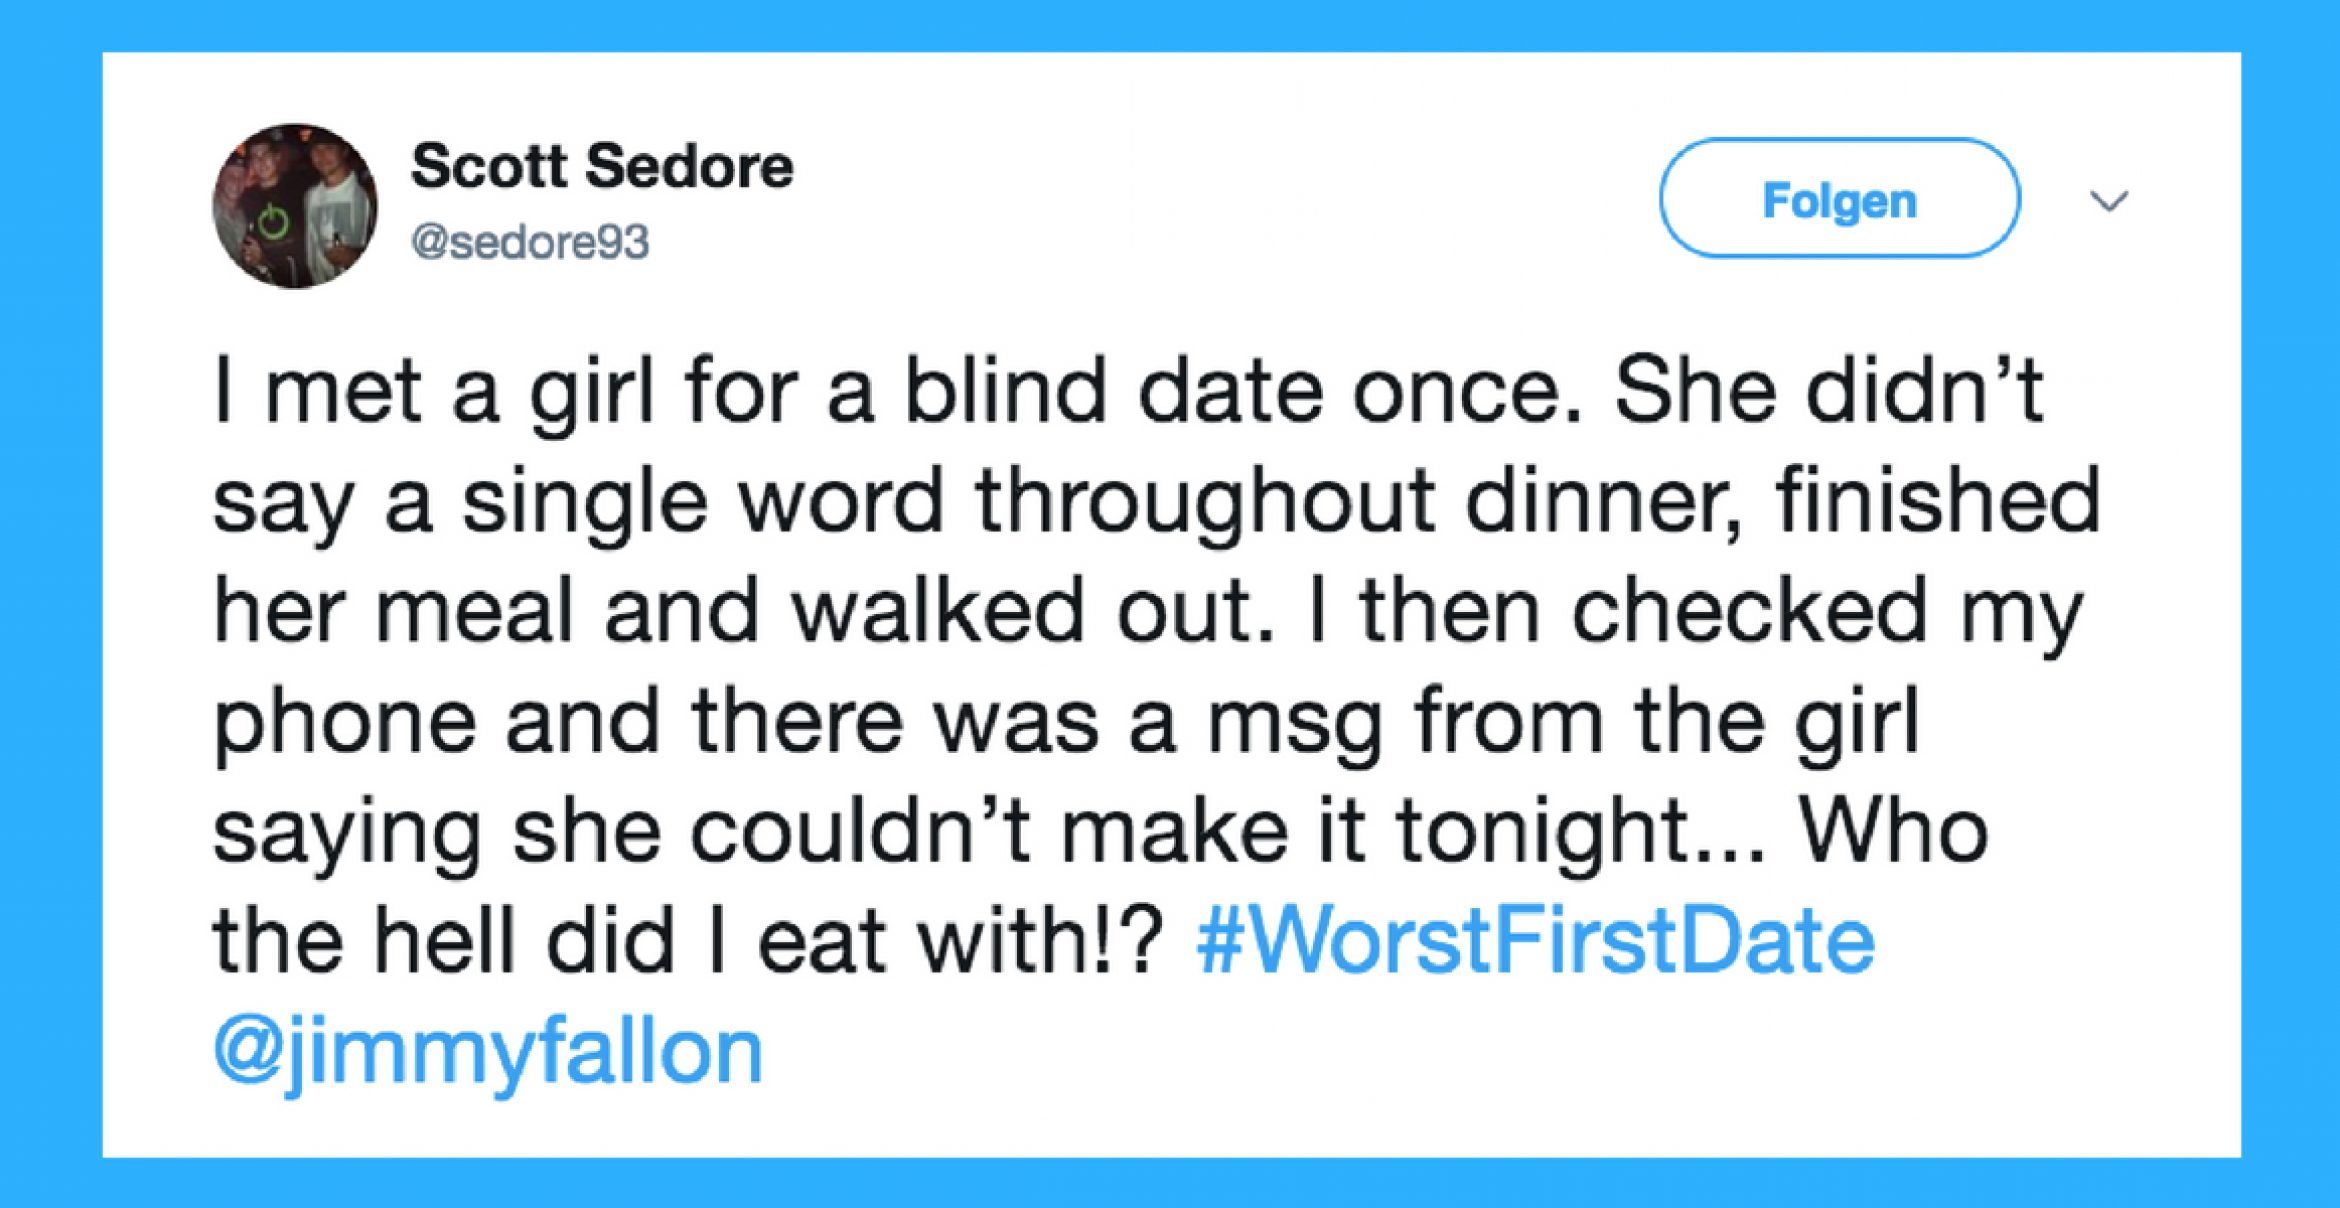Image resolution: width=2340 pixels, height=1208 pixels.
Task: Click the Scott Sedore display name
Action: (x=602, y=166)
